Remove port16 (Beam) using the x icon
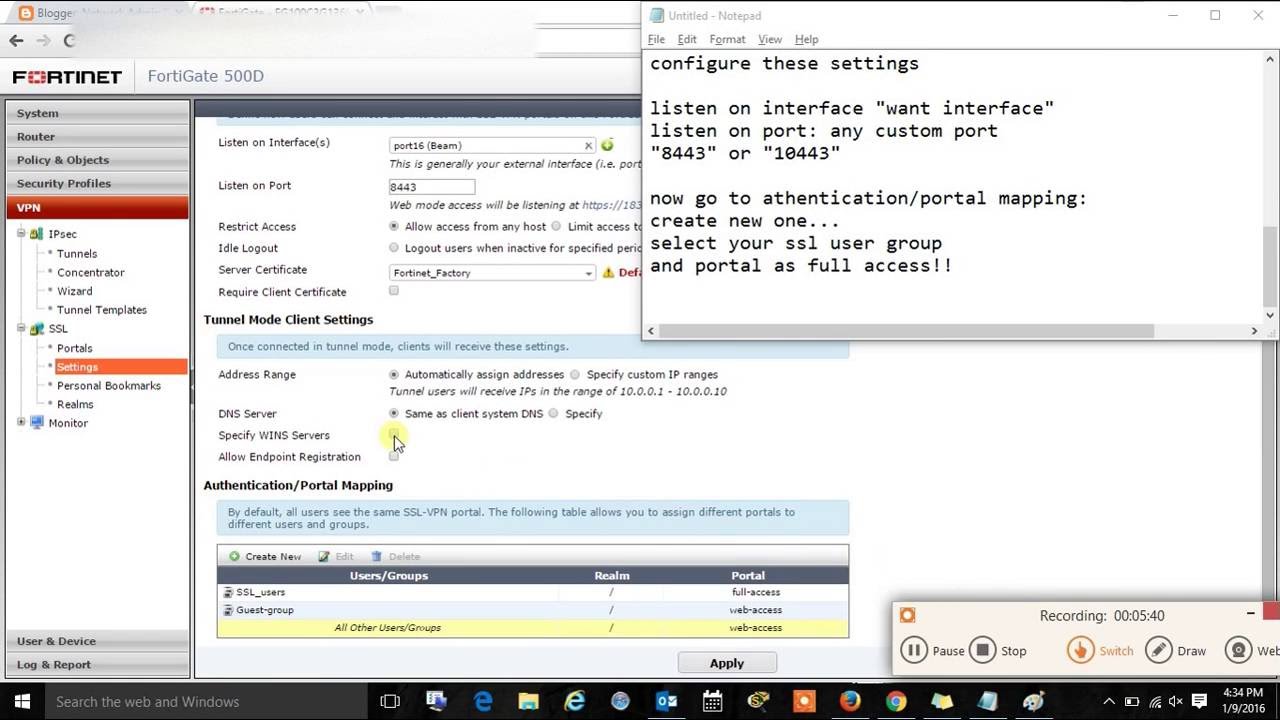1280x720 pixels. click(589, 144)
